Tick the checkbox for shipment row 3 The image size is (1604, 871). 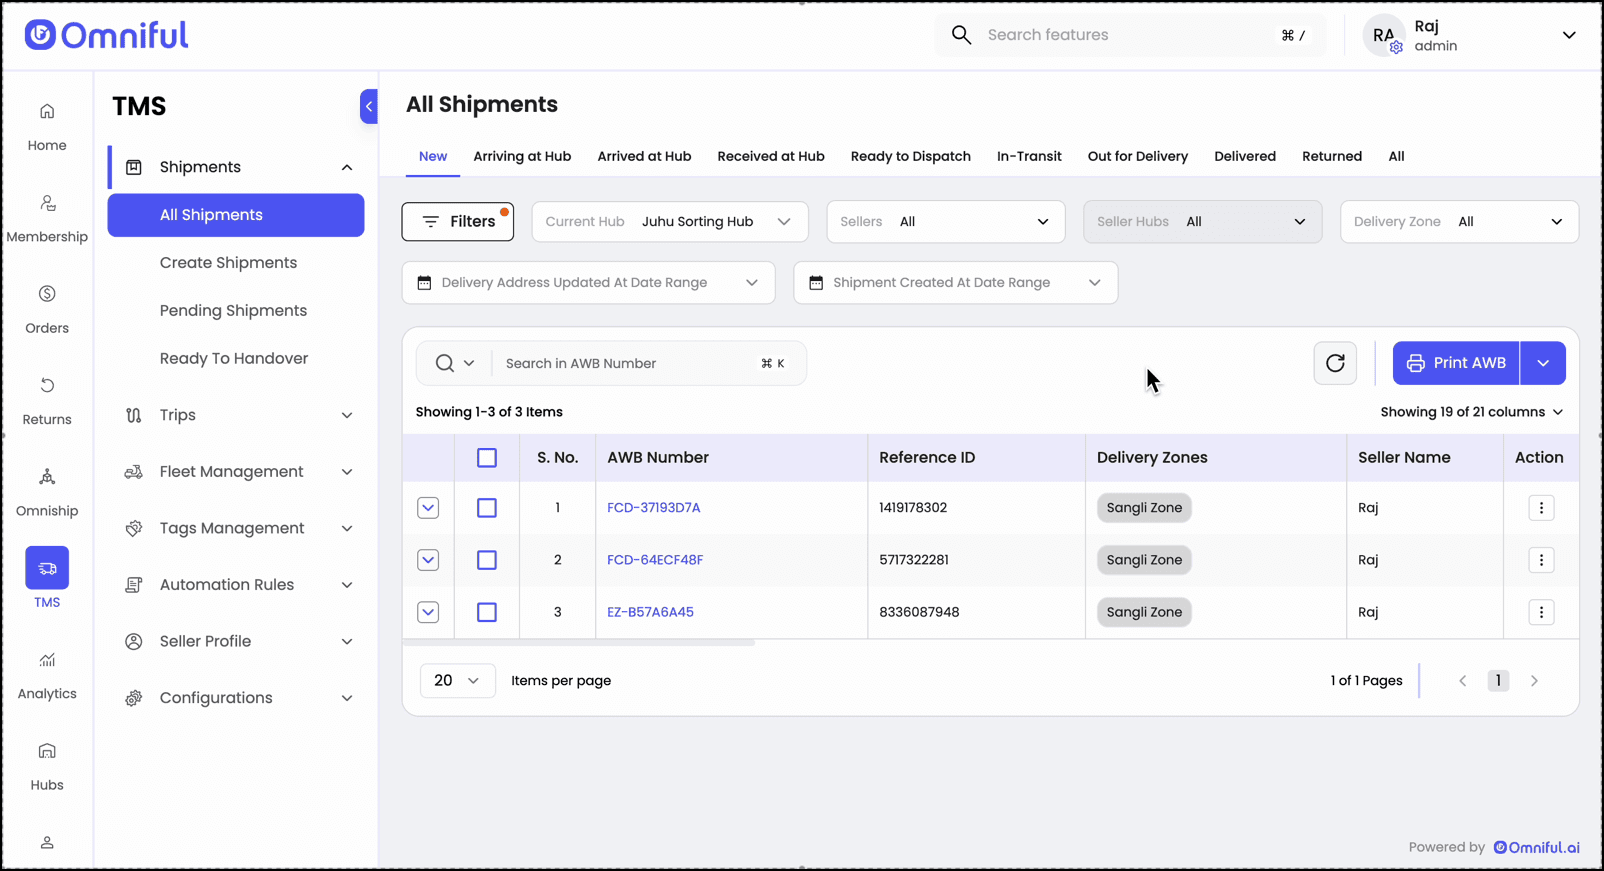click(487, 612)
